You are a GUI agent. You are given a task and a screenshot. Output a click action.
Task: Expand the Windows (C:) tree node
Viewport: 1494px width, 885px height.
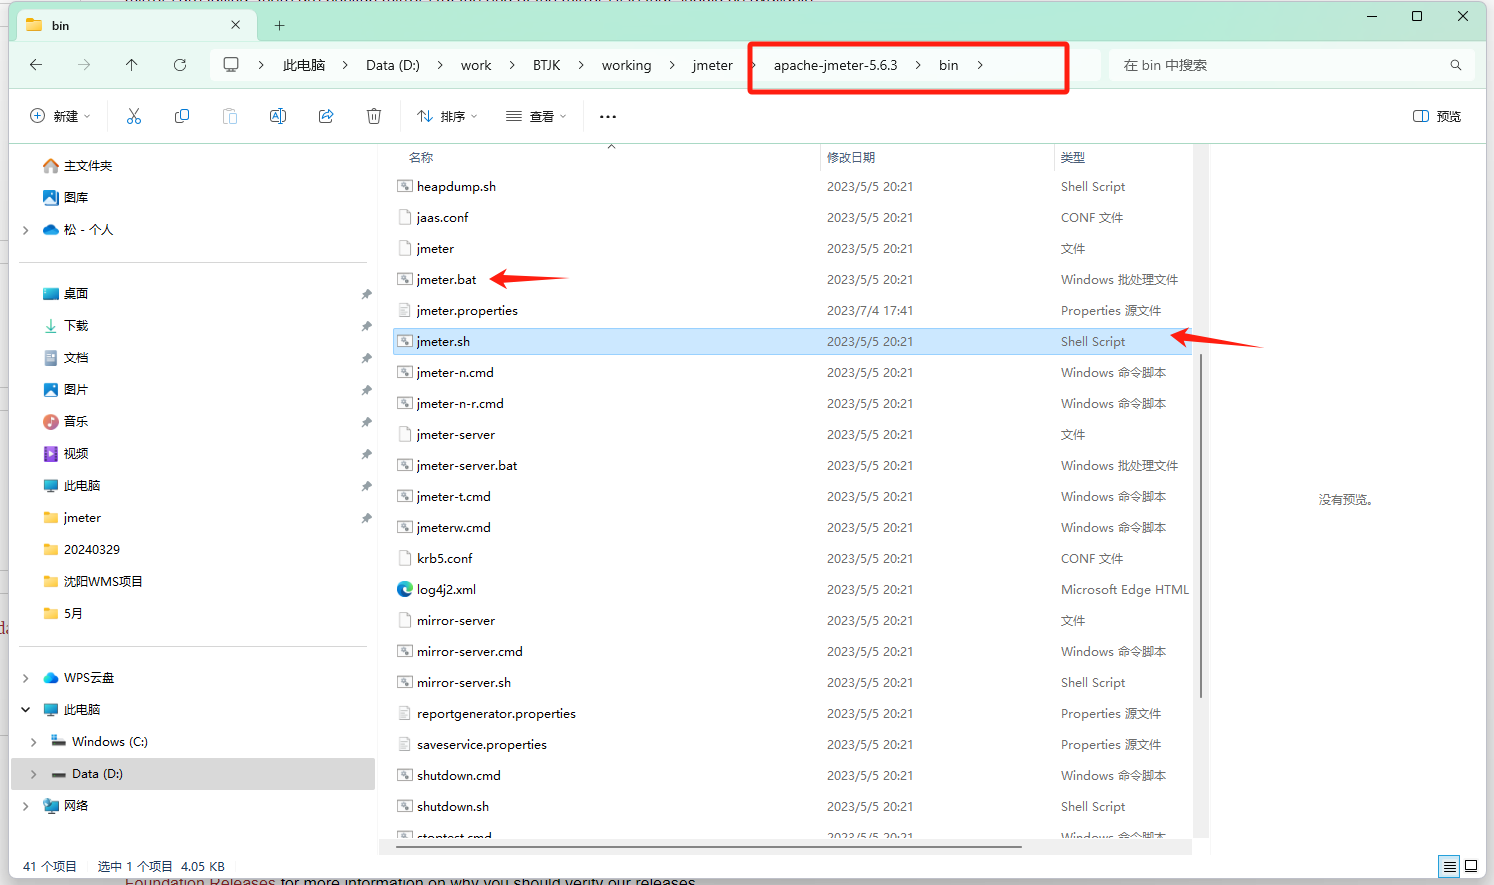pos(34,742)
